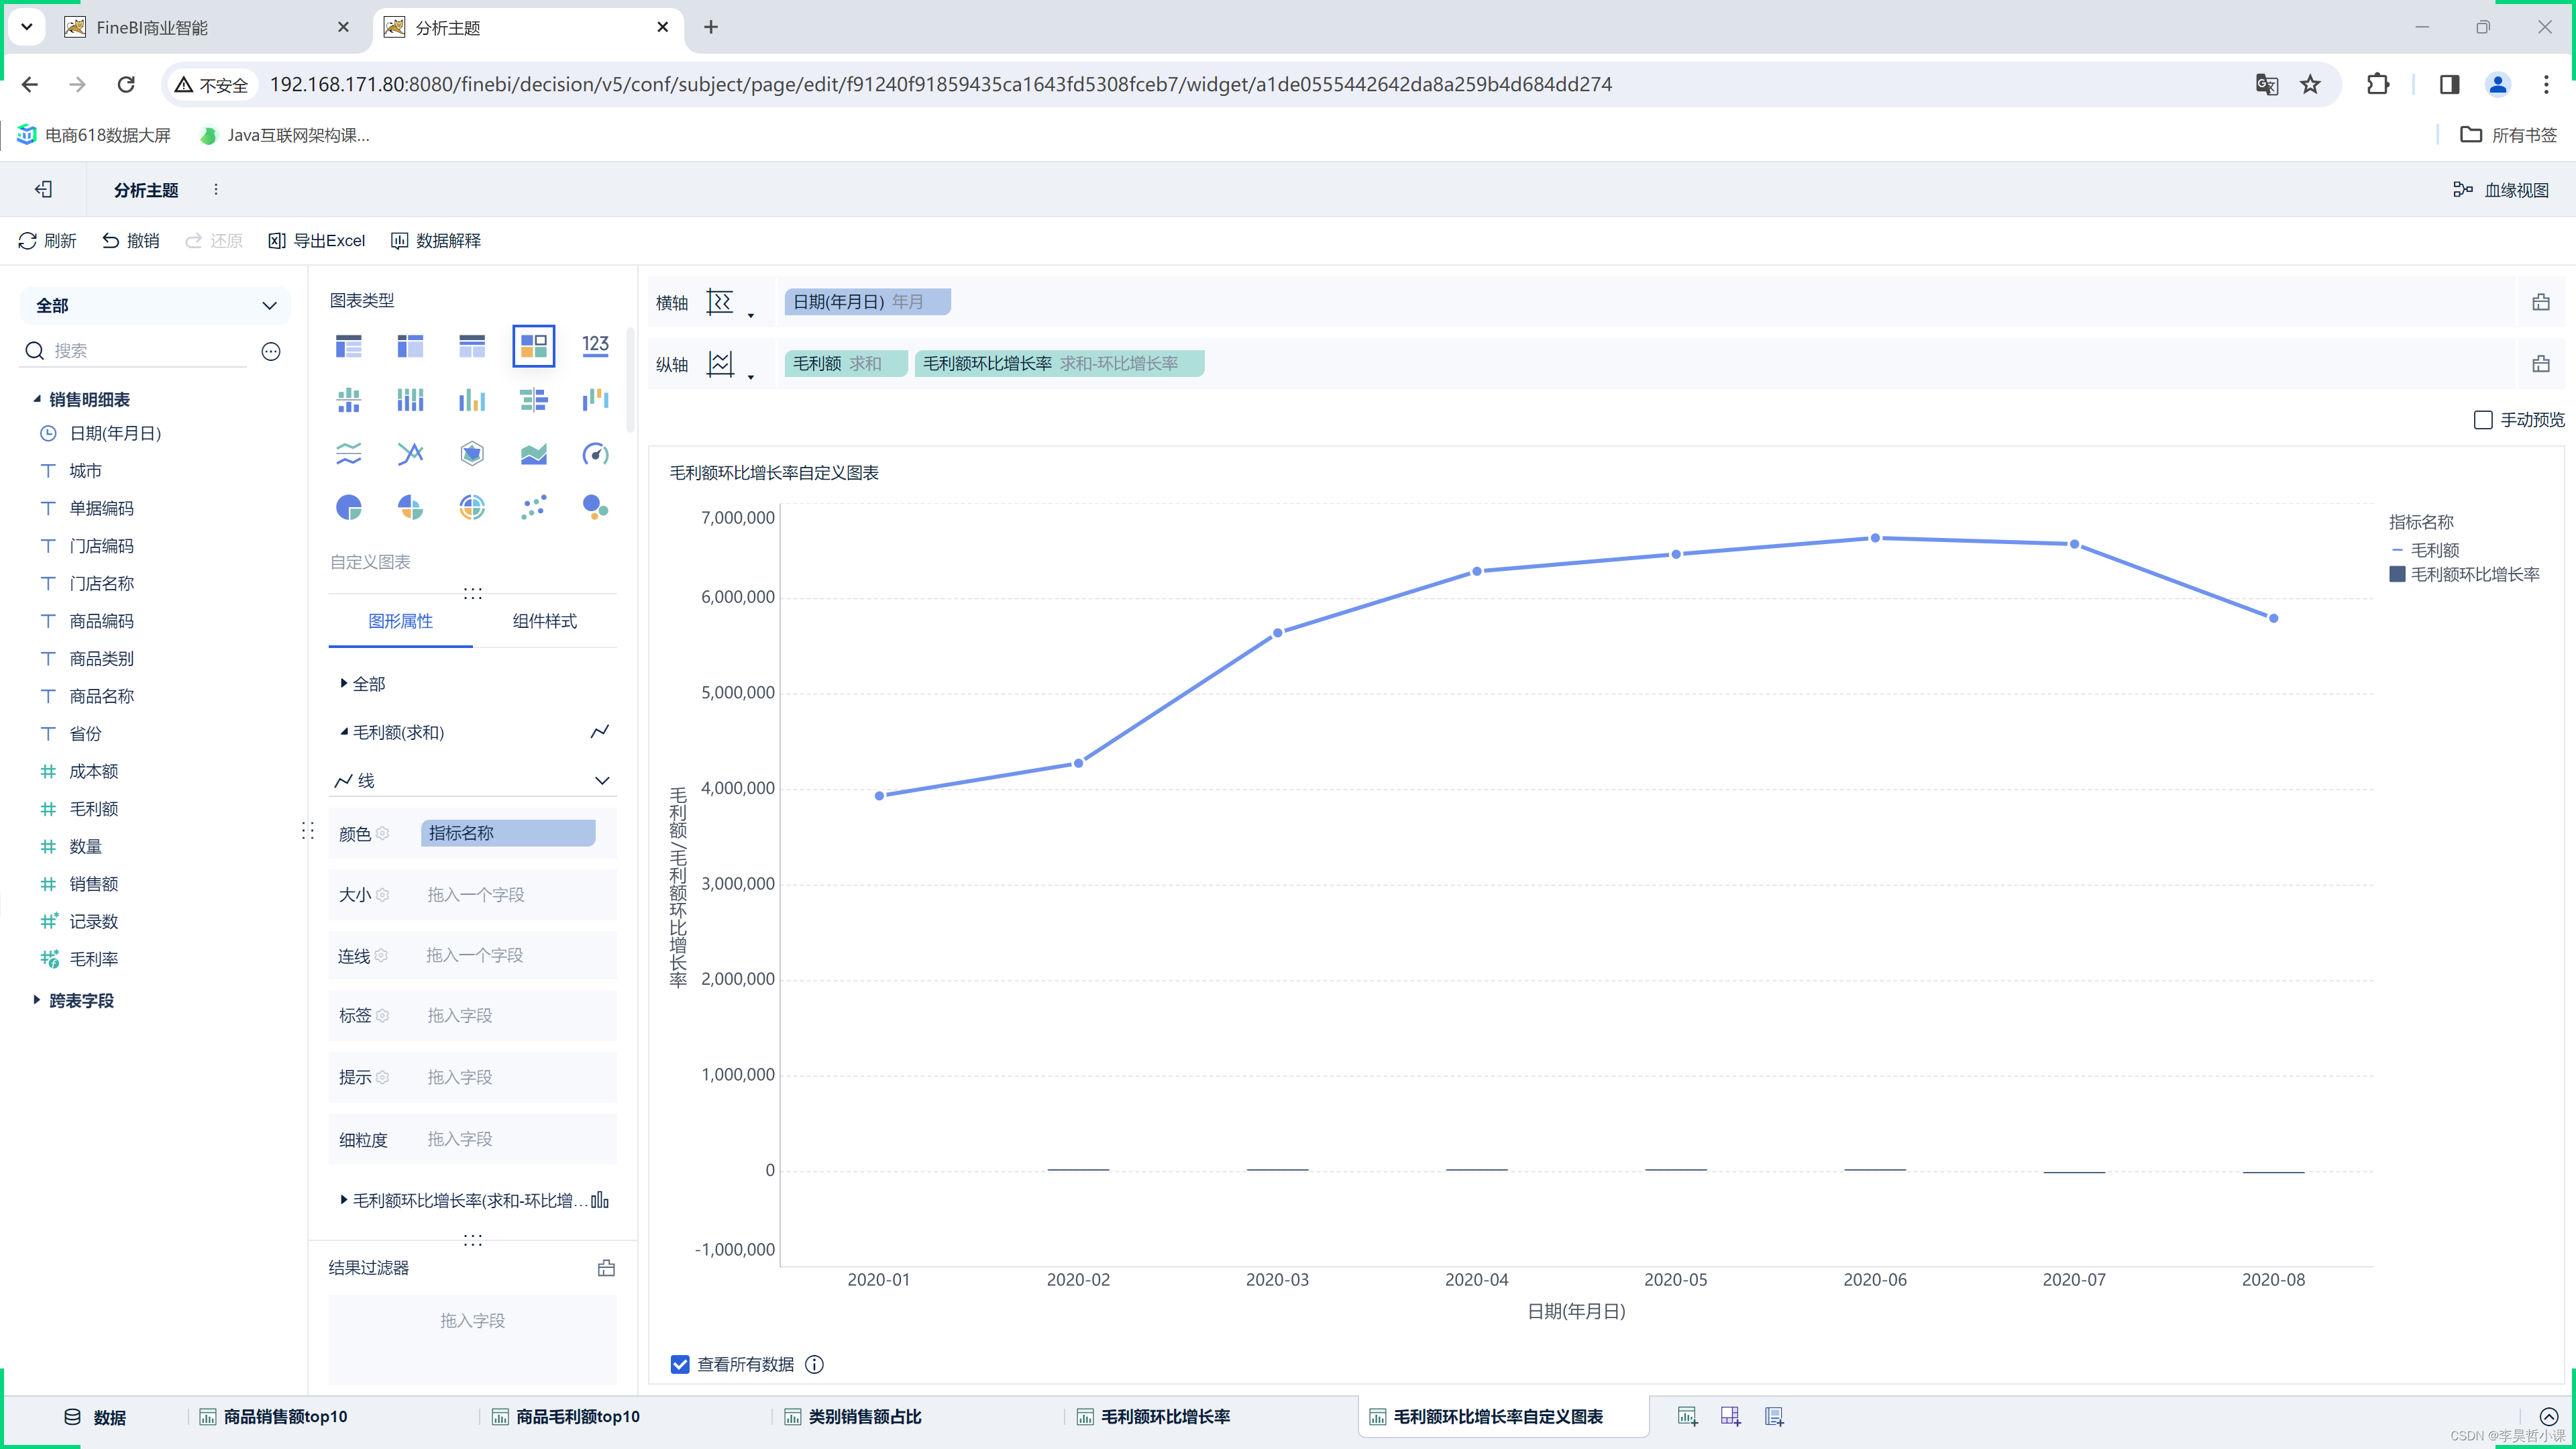This screenshot has width=2576, height=1449.
Task: Select the KPI card 123 chart type
Action: pos(596,346)
